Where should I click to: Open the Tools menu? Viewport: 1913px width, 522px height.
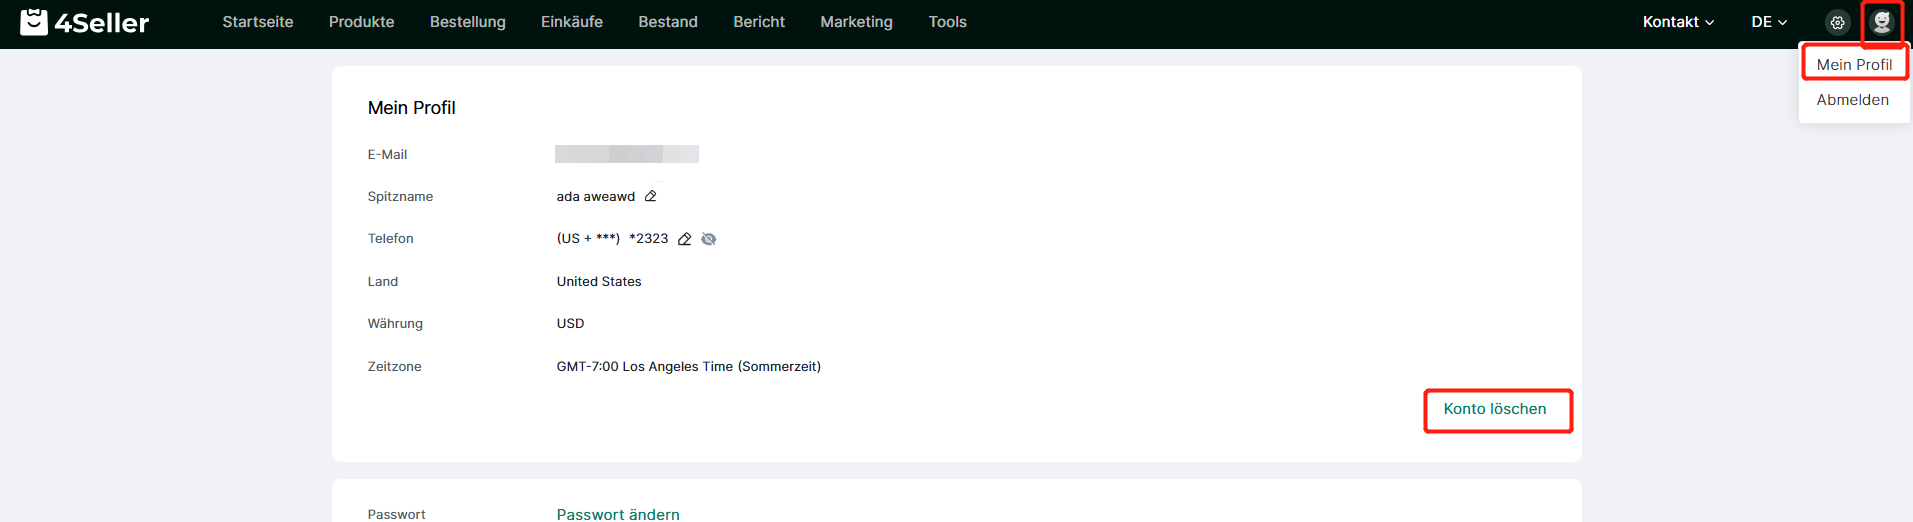tap(948, 22)
